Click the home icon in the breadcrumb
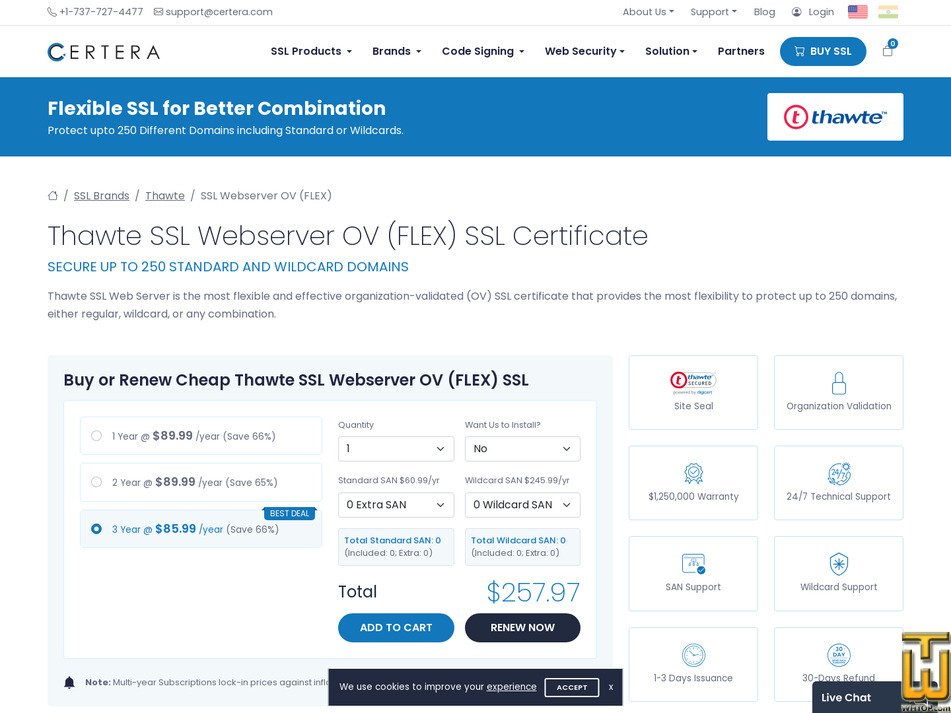This screenshot has height=713, width=951. pos(53,195)
